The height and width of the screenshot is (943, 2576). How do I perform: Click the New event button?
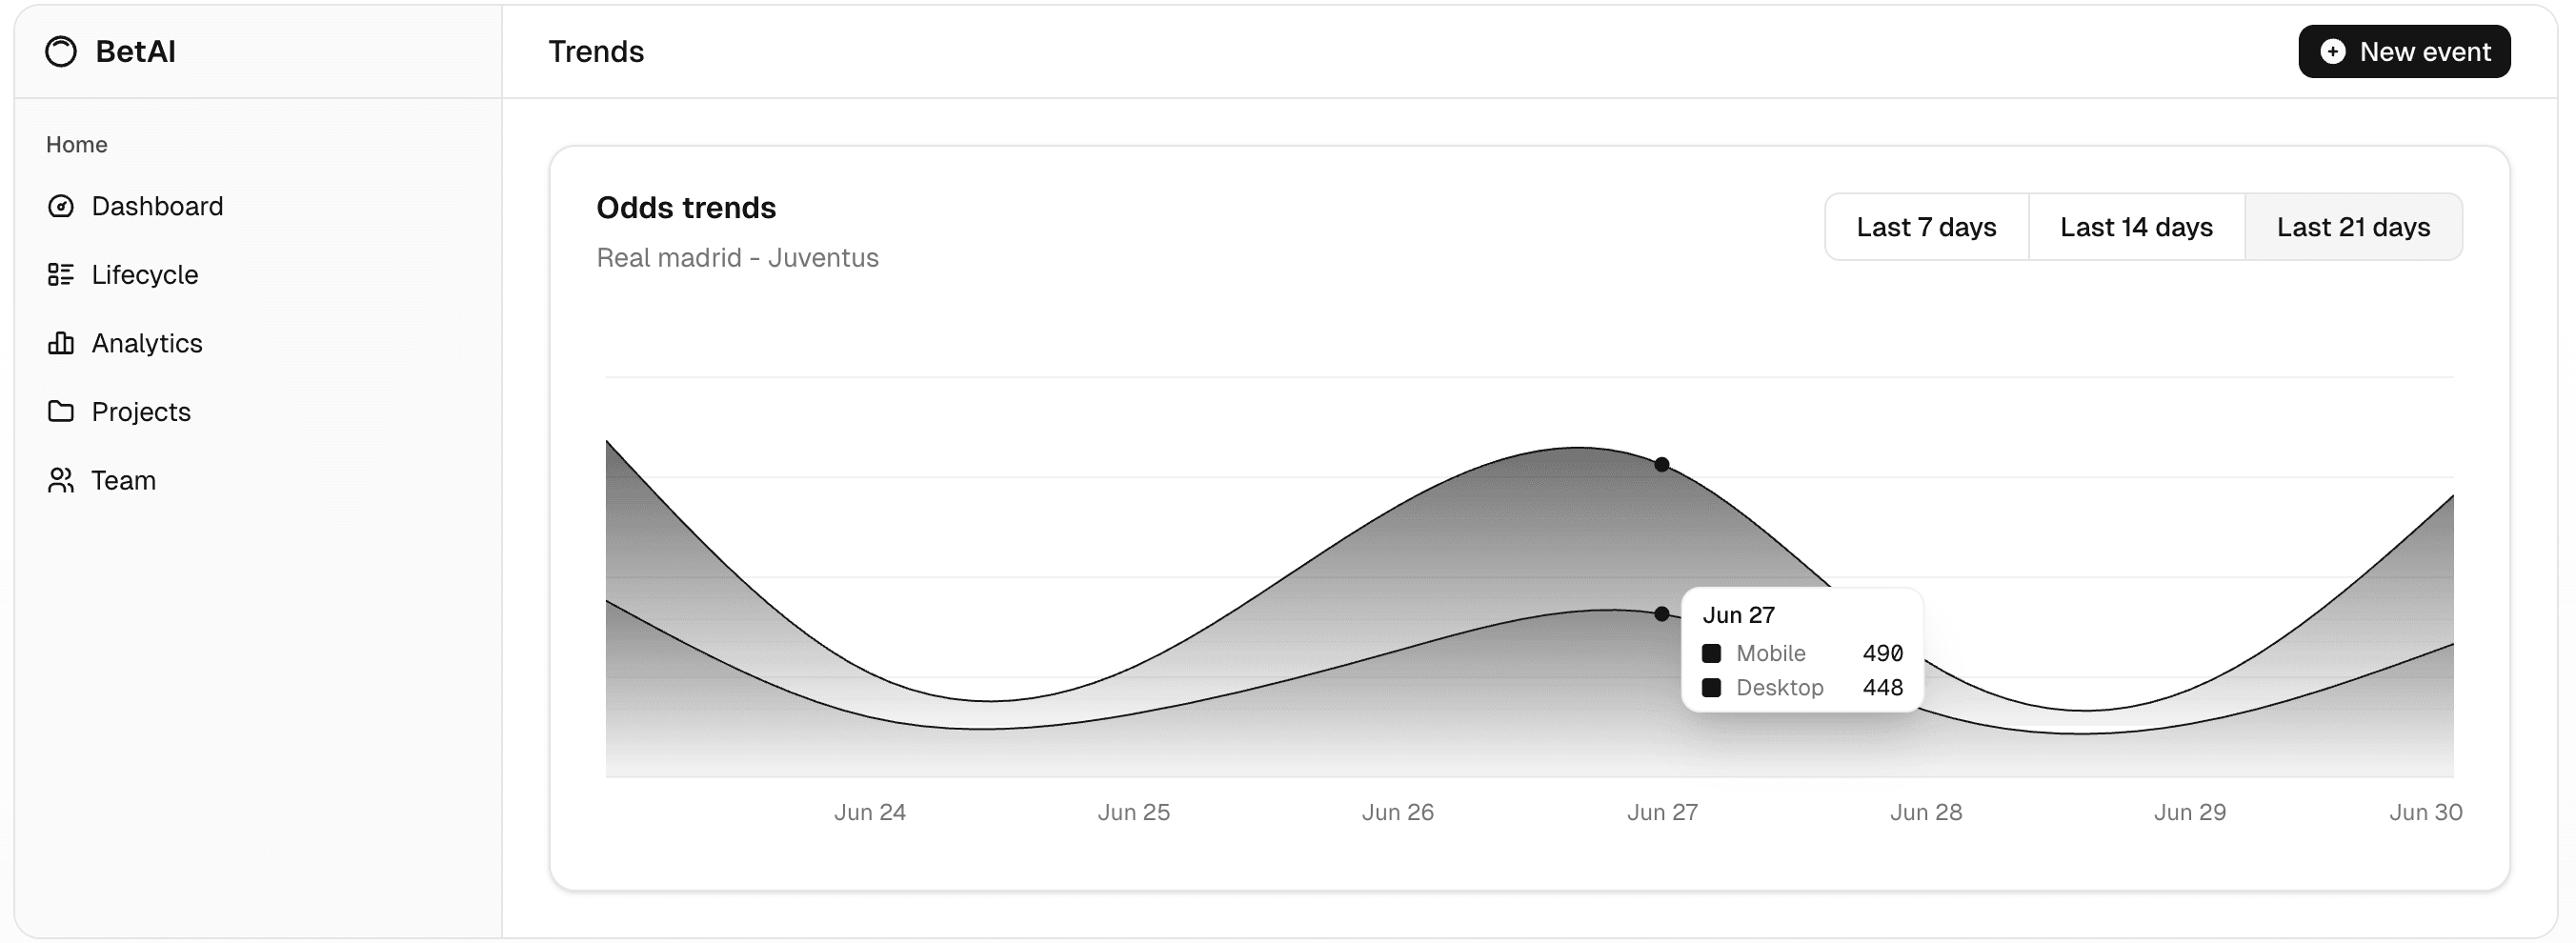click(2404, 51)
